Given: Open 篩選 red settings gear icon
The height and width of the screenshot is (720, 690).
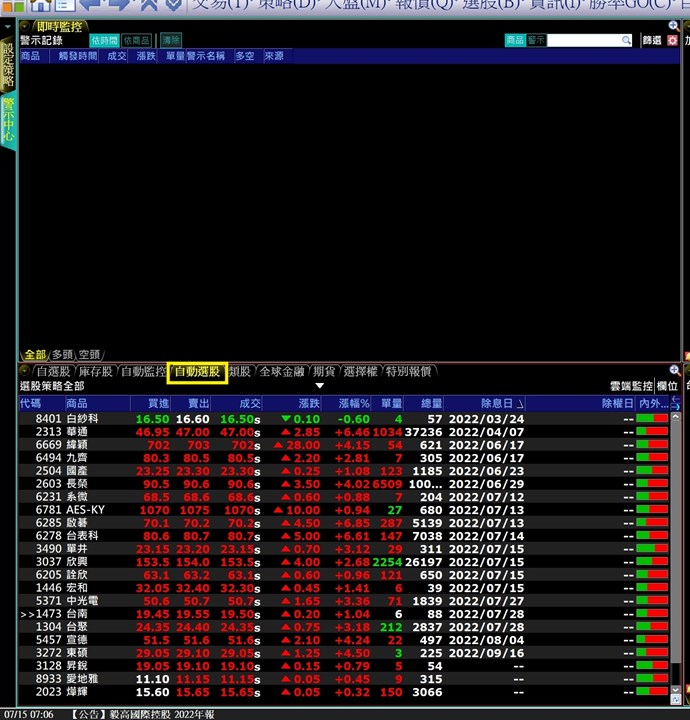Looking at the screenshot, I should 673,40.
